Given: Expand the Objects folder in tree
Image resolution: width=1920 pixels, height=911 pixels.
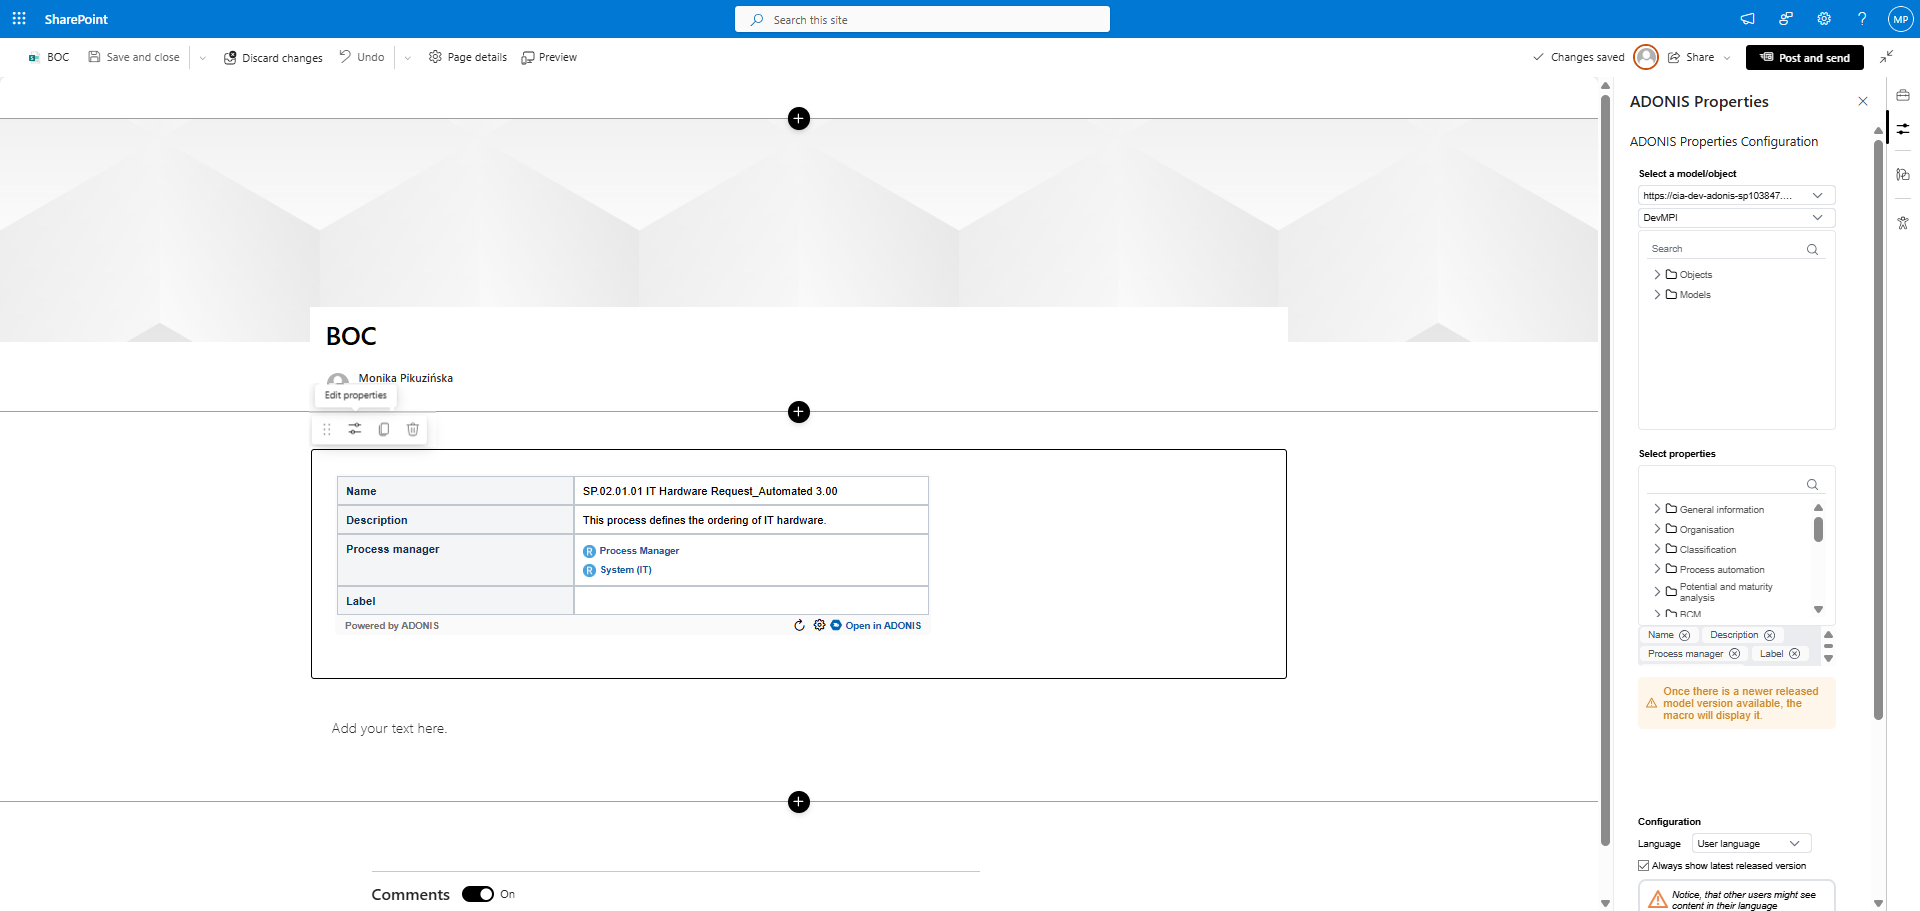Looking at the screenshot, I should point(1657,275).
